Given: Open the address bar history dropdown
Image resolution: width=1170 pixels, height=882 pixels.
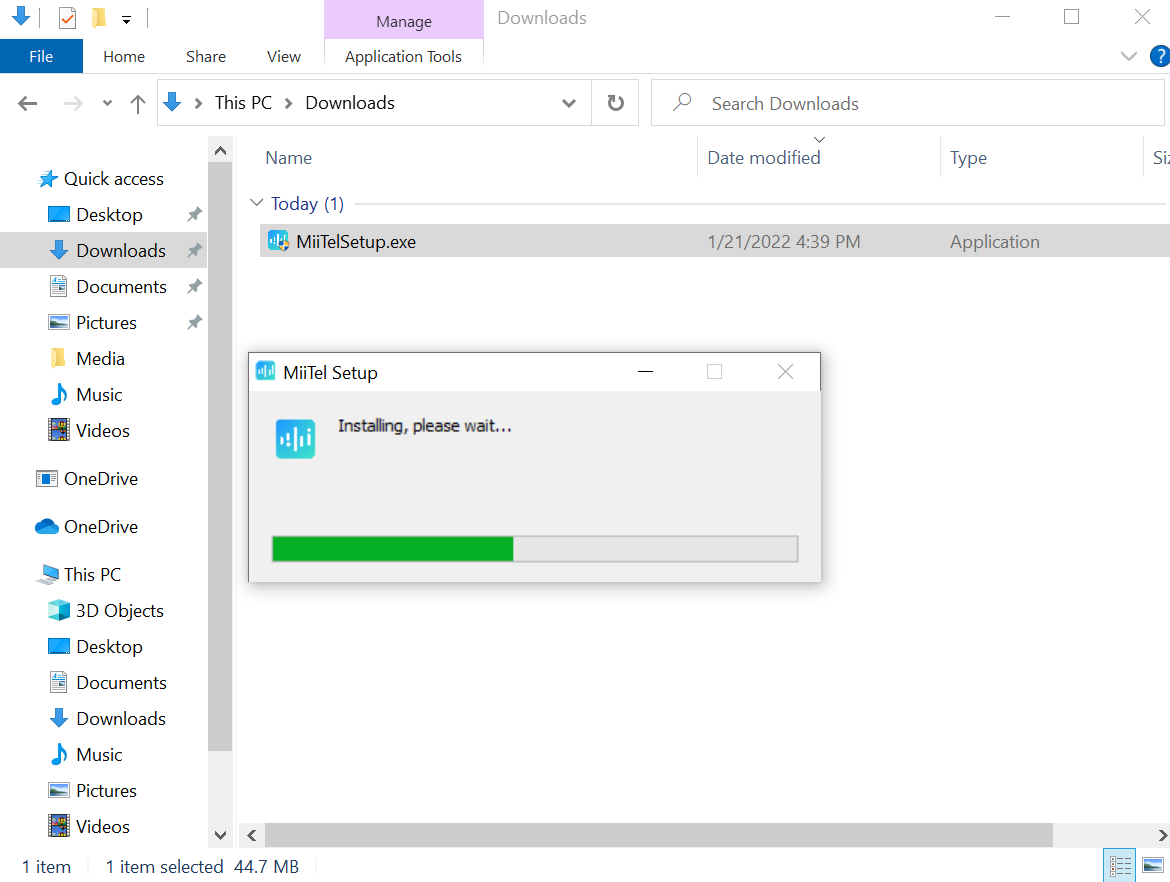Looking at the screenshot, I should click(569, 103).
